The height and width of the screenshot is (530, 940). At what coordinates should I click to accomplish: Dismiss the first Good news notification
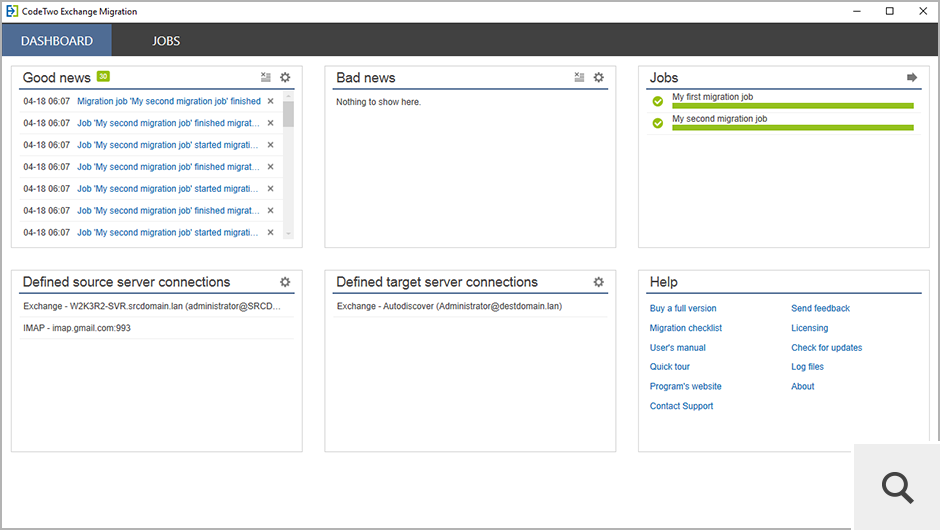[x=270, y=101]
